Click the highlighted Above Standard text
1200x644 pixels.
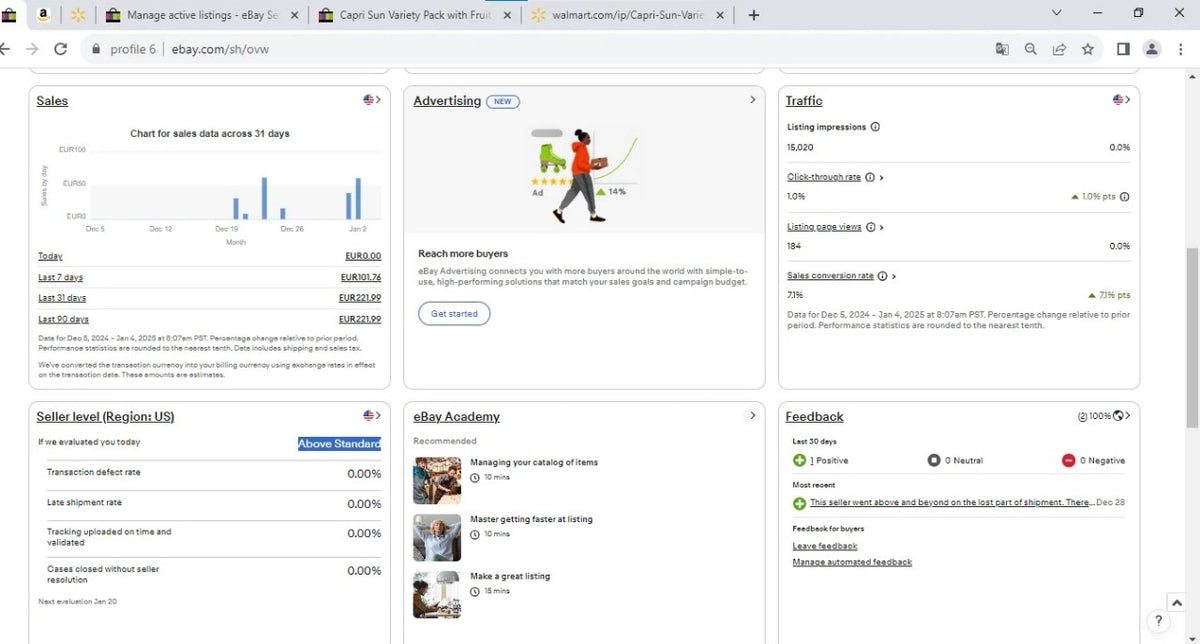pos(339,444)
